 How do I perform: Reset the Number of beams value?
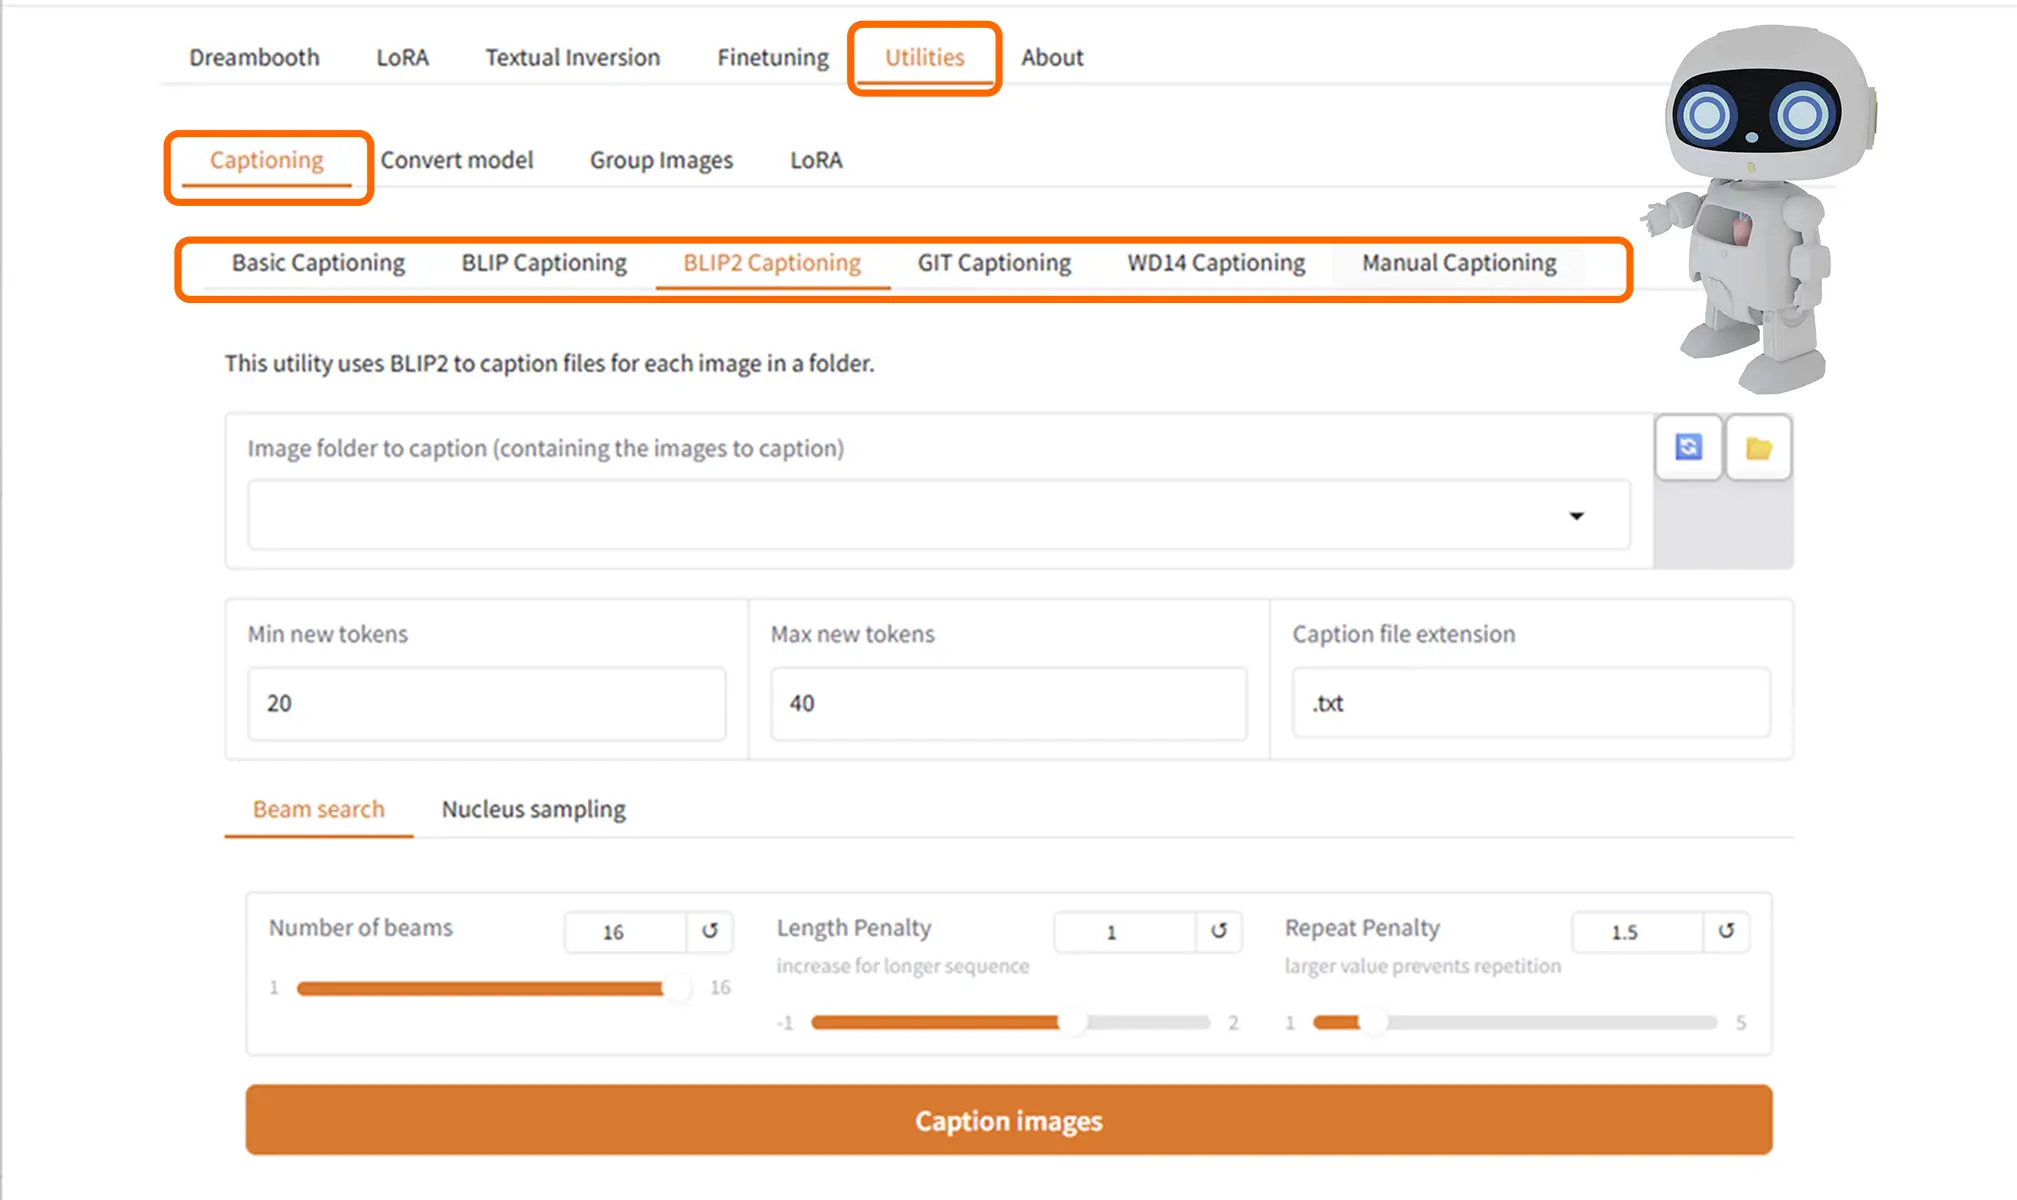tap(710, 931)
